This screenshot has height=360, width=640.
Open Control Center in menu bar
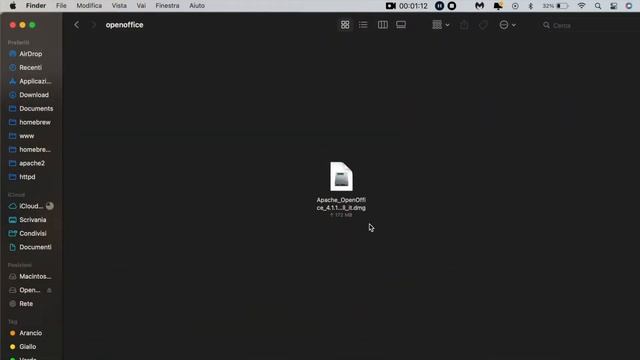(613, 6)
